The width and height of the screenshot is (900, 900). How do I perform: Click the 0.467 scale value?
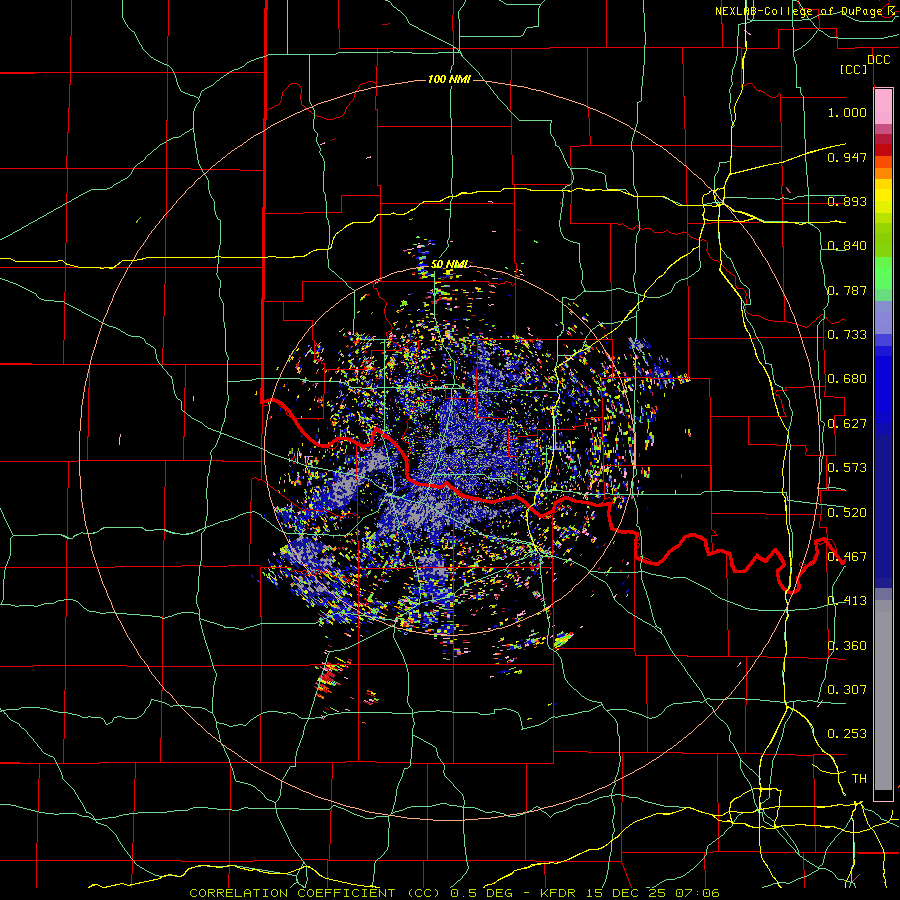coord(847,557)
